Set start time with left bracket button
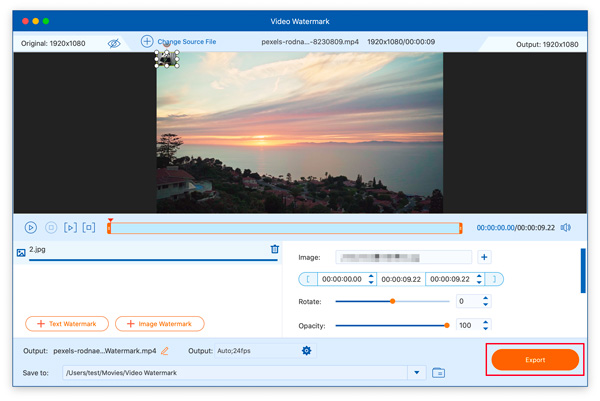Viewport: 600px width, 401px height. (308, 279)
